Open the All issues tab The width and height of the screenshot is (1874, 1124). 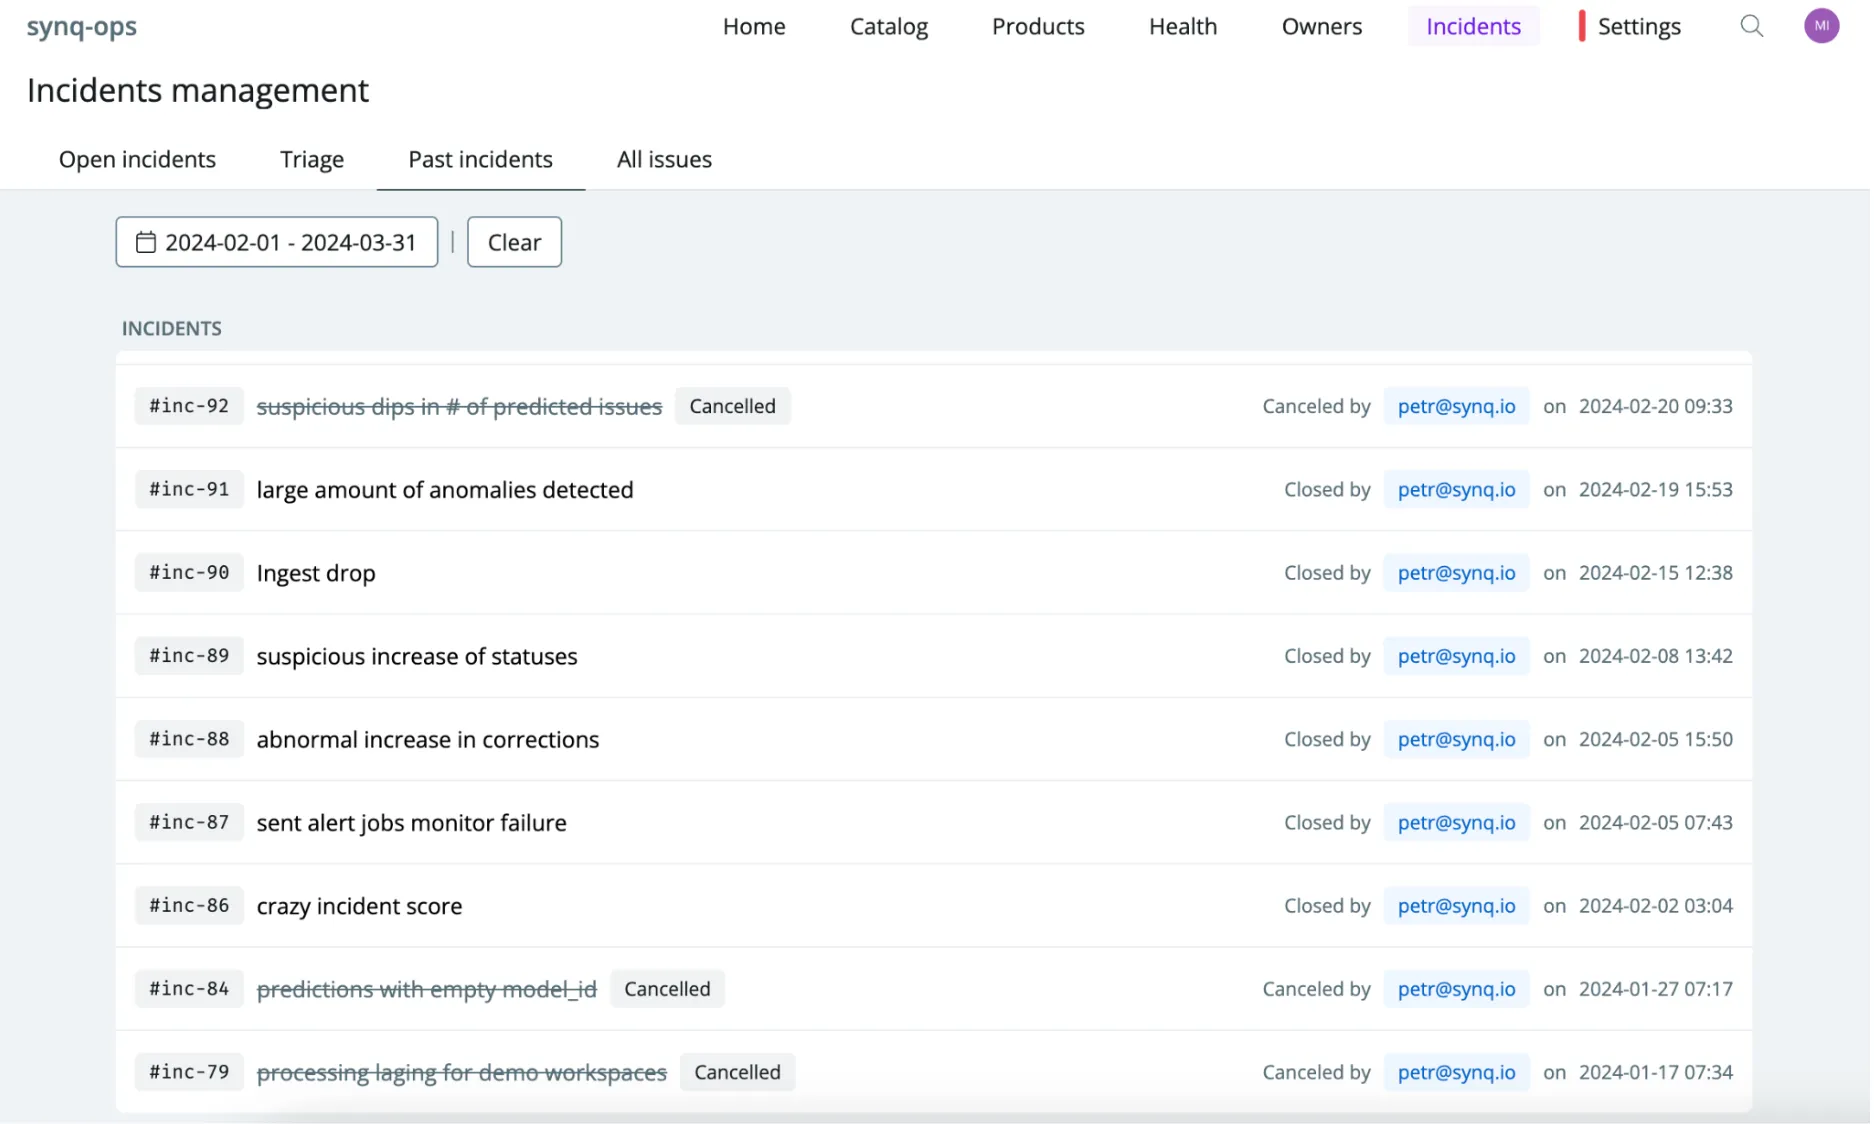663,159
